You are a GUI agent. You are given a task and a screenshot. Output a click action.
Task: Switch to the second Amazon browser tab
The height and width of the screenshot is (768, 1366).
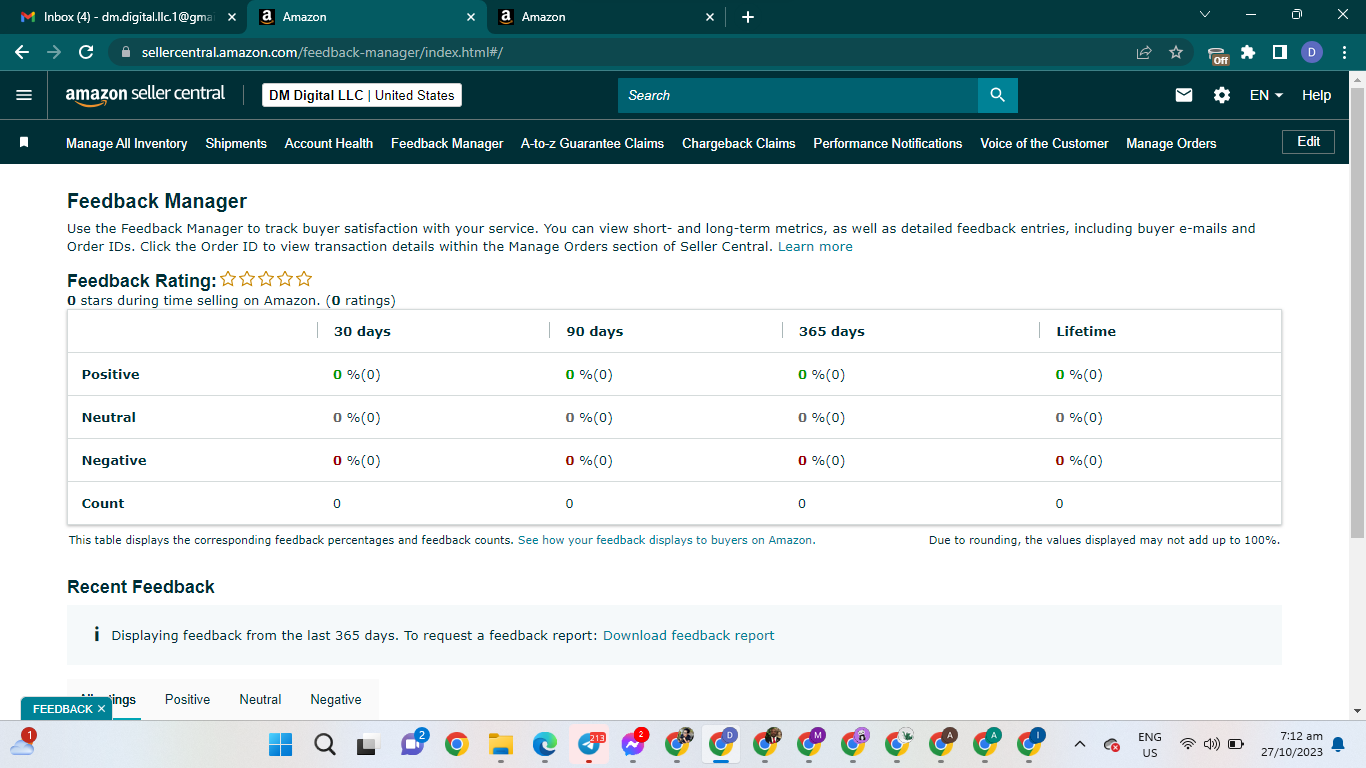[x=605, y=17]
